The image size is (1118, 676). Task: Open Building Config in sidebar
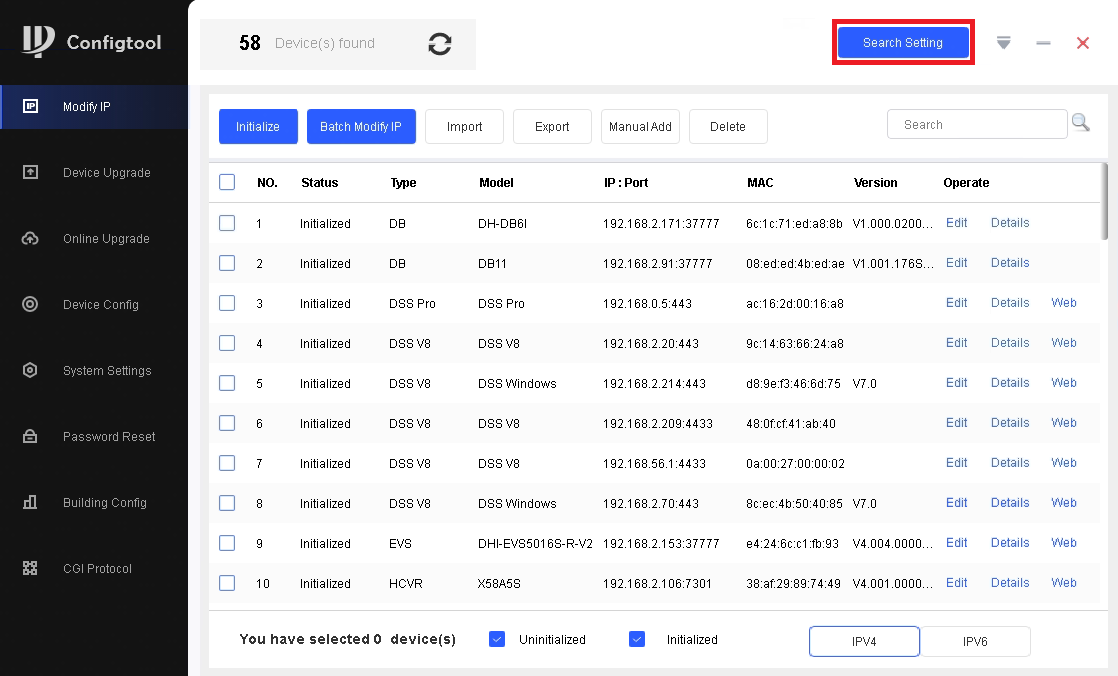104,503
